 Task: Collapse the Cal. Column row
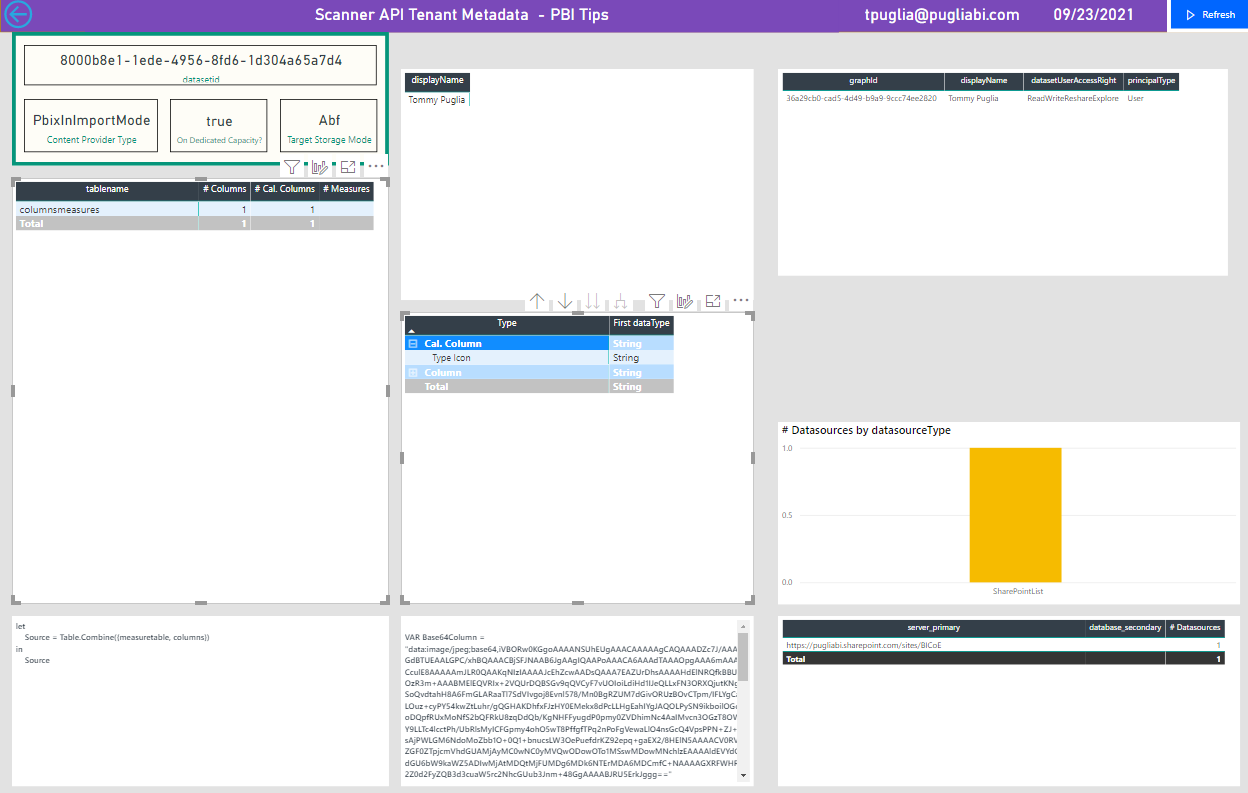coord(412,344)
